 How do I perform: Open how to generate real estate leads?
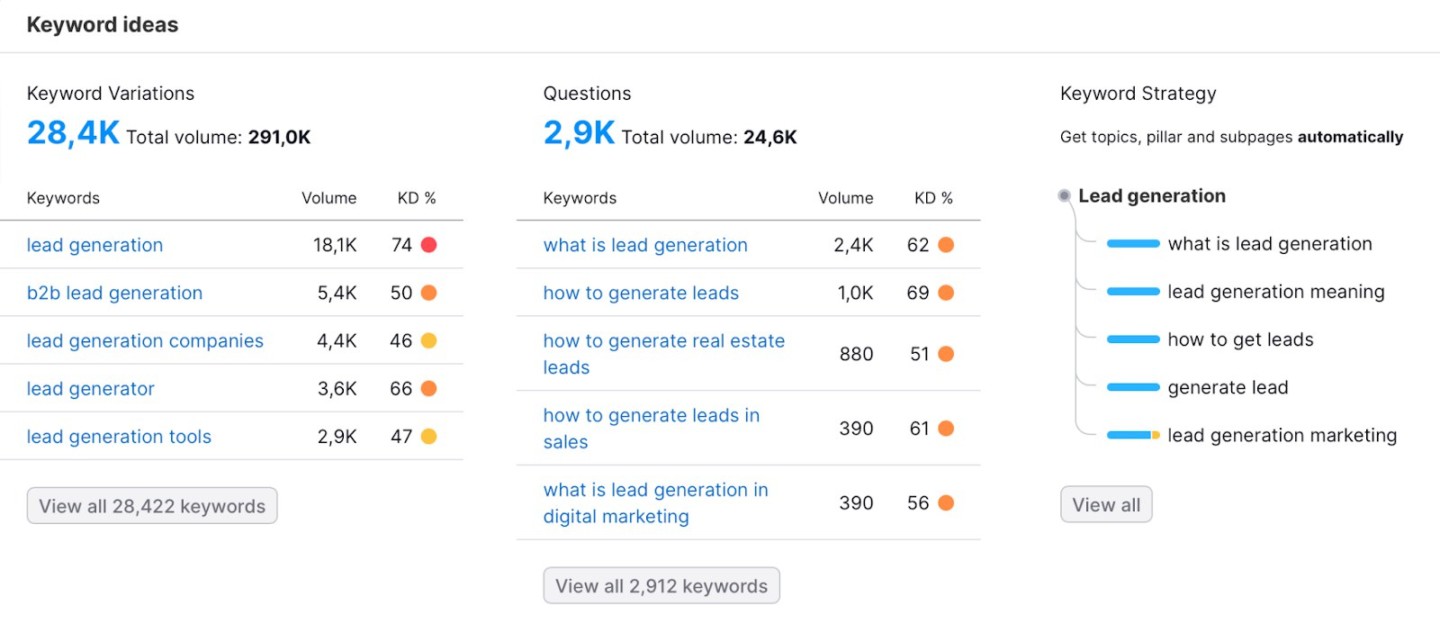click(x=663, y=354)
